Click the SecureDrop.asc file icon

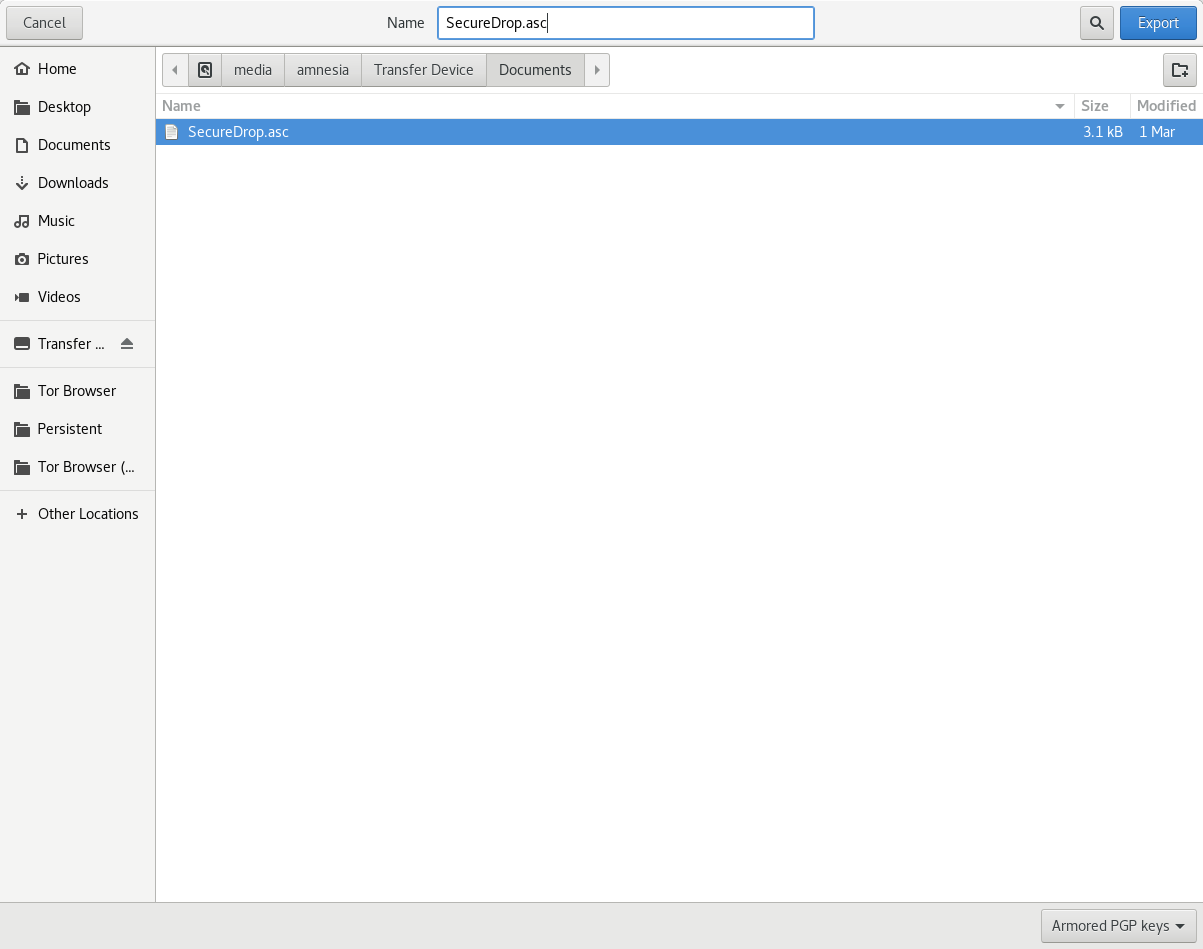point(171,132)
